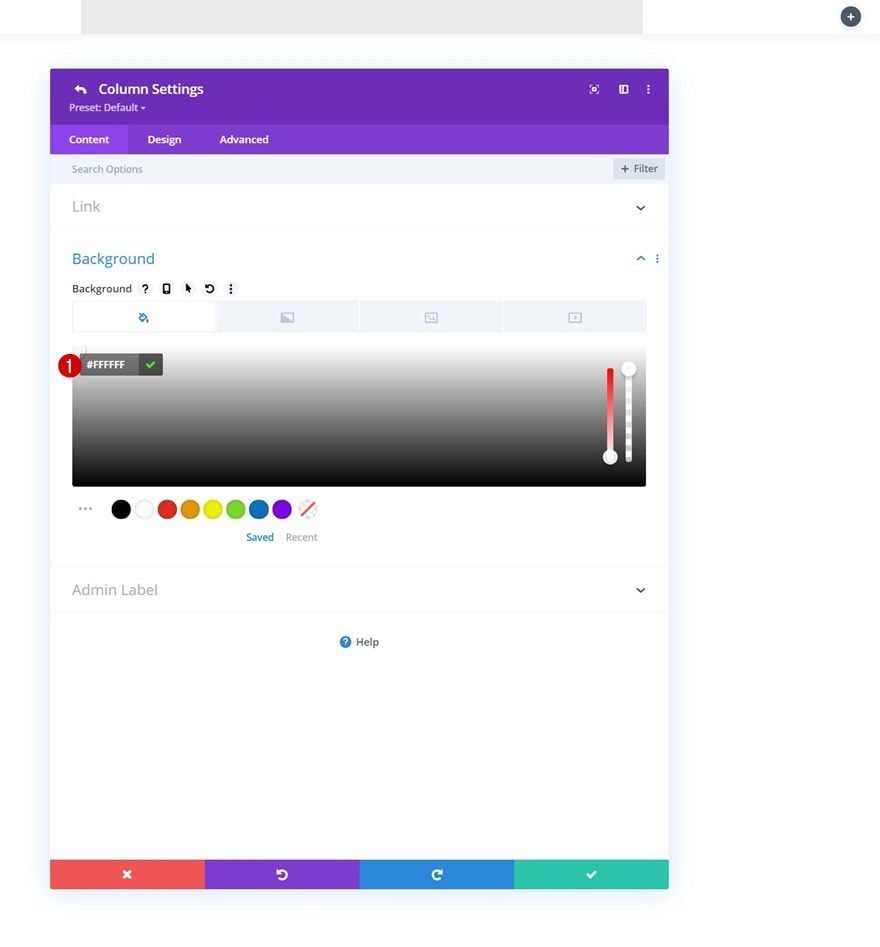This screenshot has height=947, width=880.
Task: Reset Background with the undo arrow icon
Action: (x=210, y=289)
